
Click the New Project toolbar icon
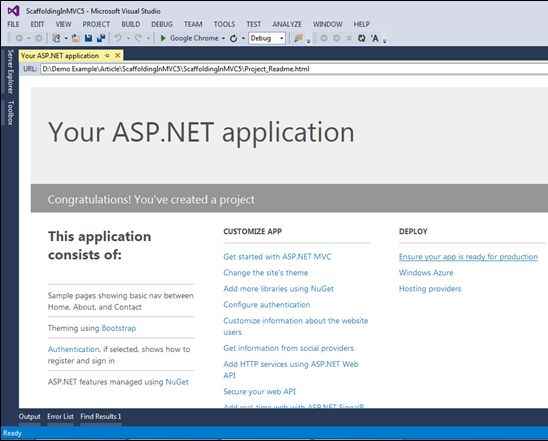[57, 38]
